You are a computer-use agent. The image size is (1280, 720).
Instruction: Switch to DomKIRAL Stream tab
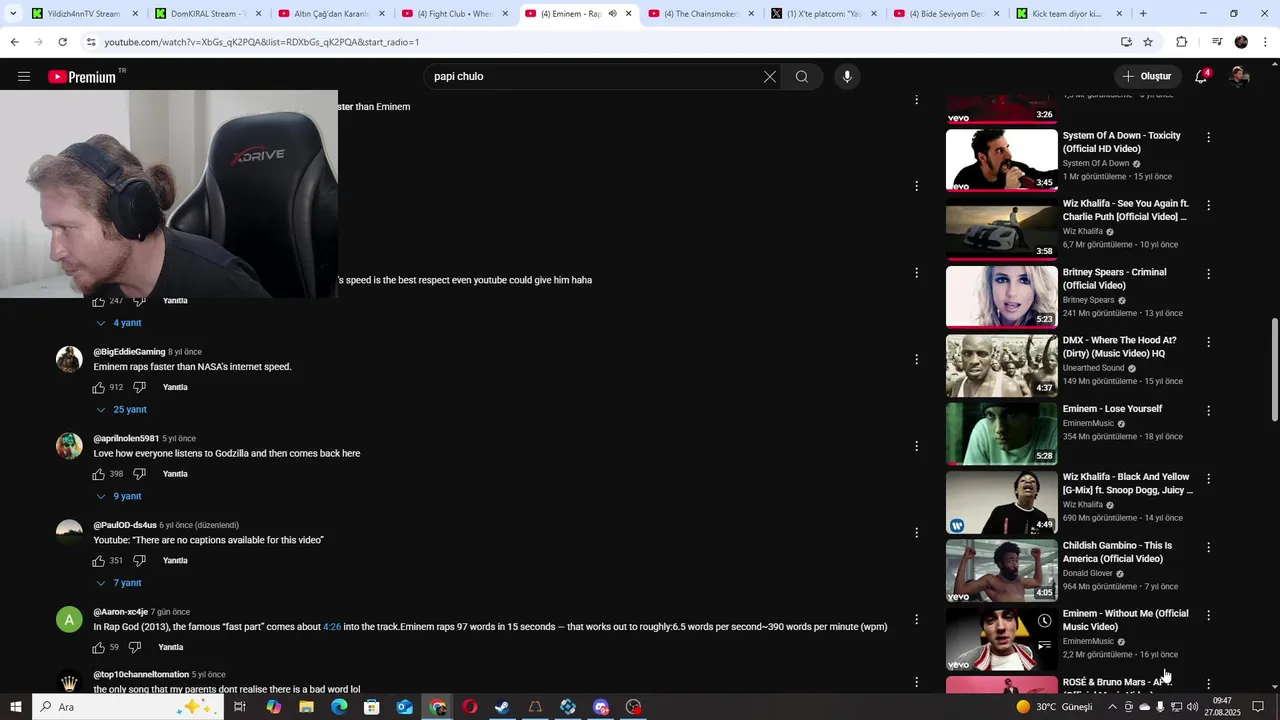[x=208, y=14]
